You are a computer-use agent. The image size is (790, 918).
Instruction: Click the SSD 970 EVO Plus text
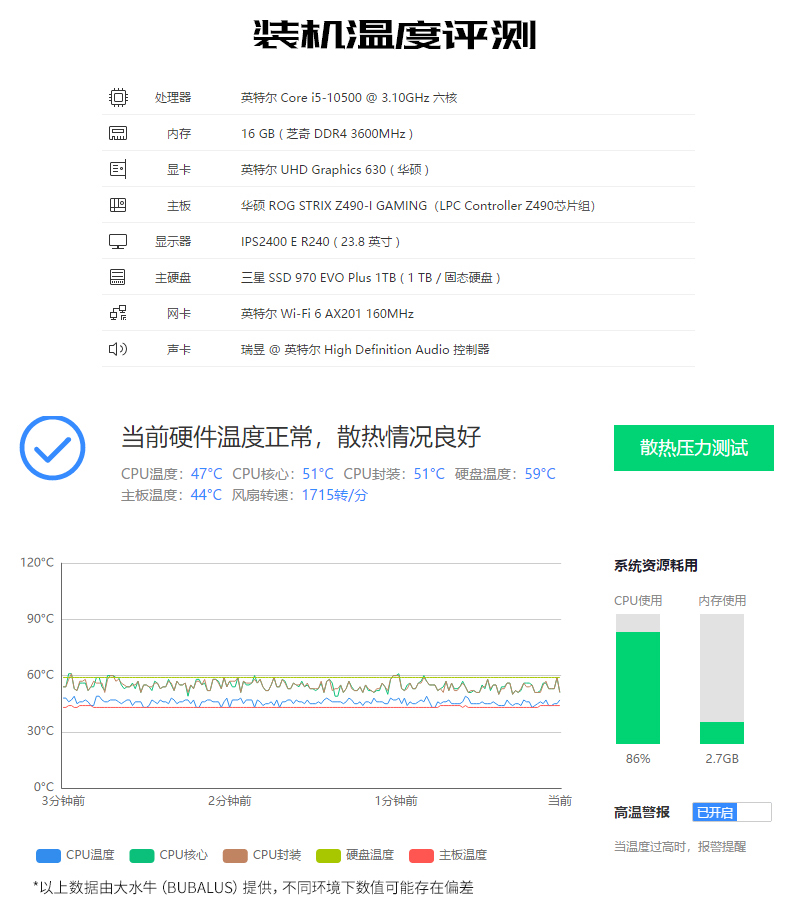(x=371, y=278)
